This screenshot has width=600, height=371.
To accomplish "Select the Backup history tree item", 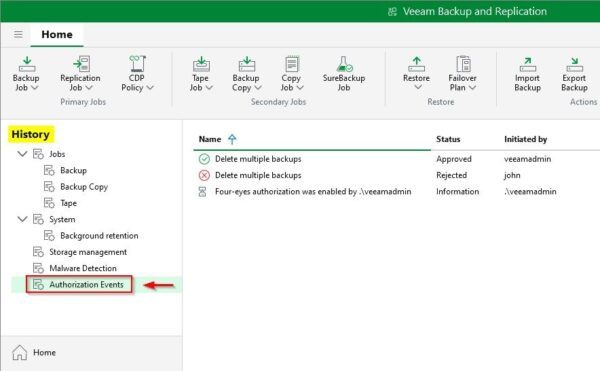I will click(73, 171).
